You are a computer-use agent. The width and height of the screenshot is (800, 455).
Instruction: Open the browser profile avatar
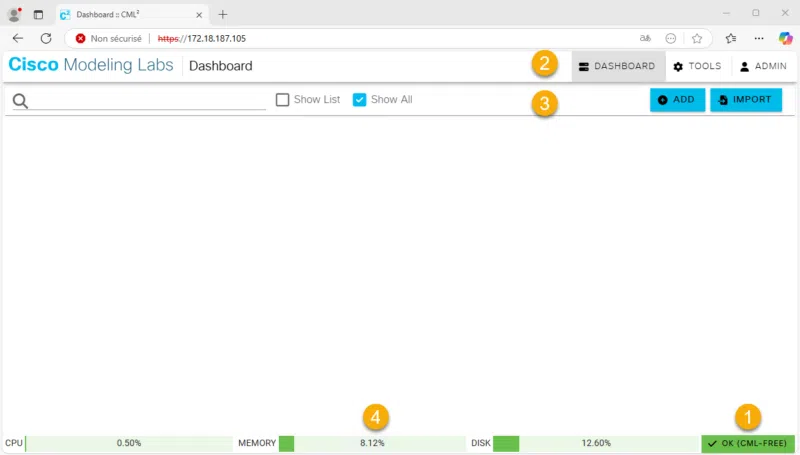pyautogui.click(x=15, y=14)
